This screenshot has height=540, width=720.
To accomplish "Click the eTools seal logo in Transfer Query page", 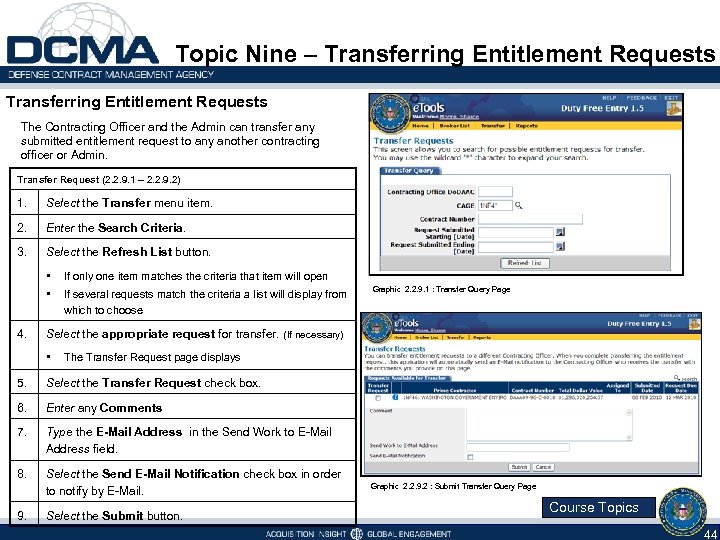I will [x=392, y=112].
